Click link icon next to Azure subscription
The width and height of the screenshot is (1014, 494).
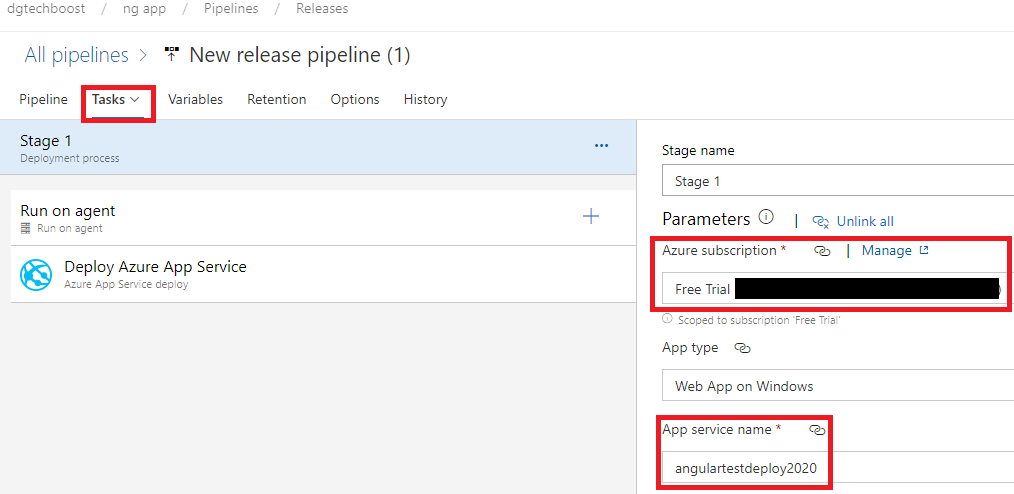coord(822,251)
